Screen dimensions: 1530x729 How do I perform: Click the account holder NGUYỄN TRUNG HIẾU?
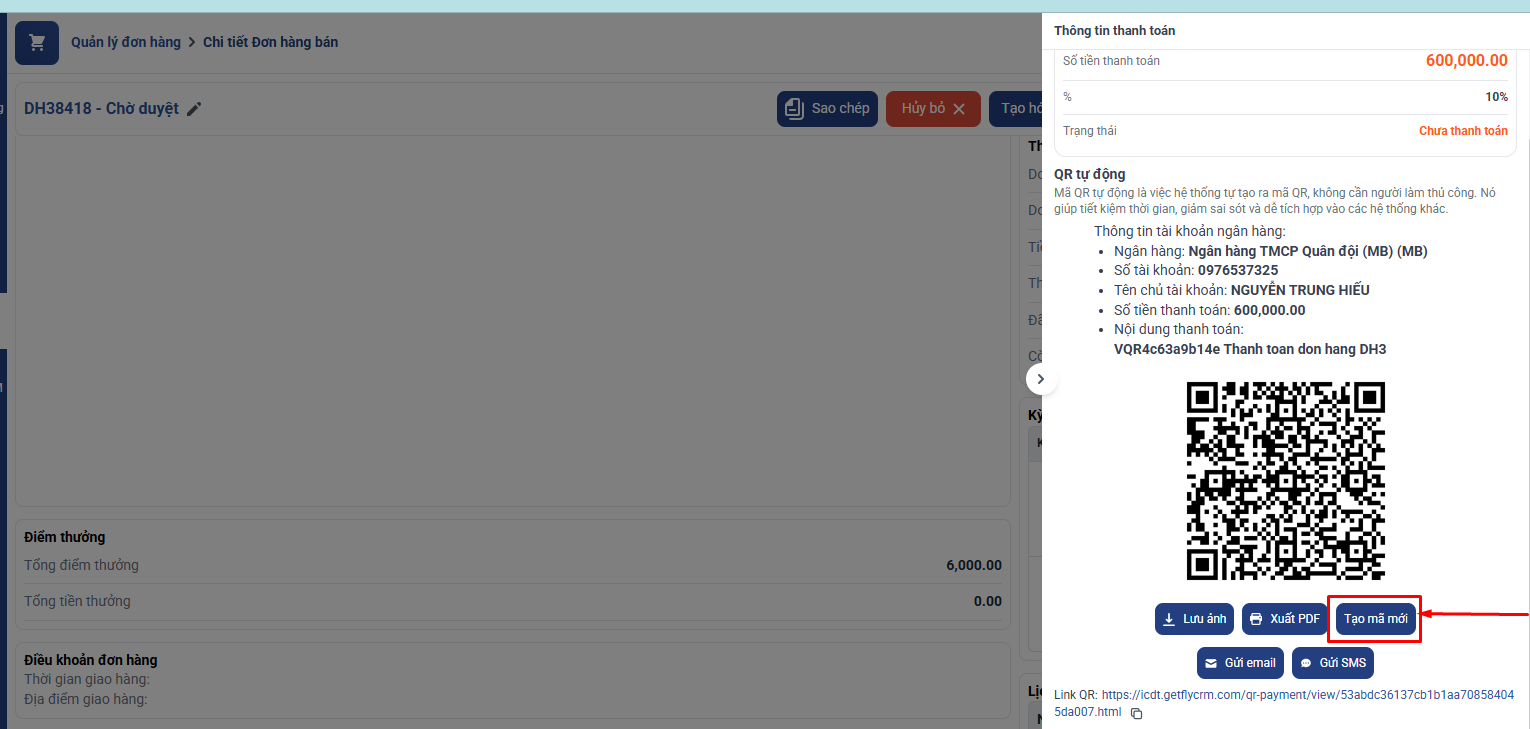click(1300, 290)
